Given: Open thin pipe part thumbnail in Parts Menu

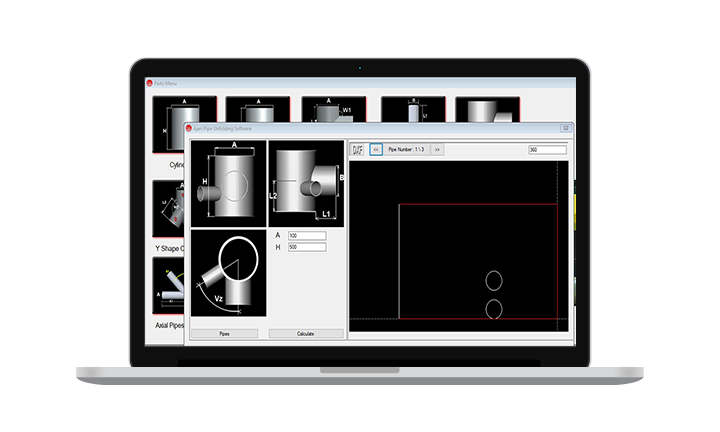Looking at the screenshot, I should (413, 109).
